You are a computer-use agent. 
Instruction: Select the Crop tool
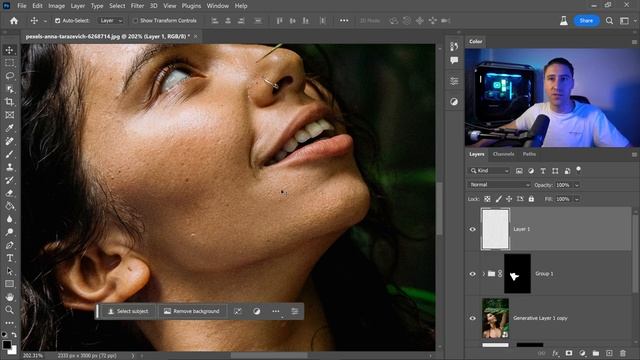coord(9,102)
